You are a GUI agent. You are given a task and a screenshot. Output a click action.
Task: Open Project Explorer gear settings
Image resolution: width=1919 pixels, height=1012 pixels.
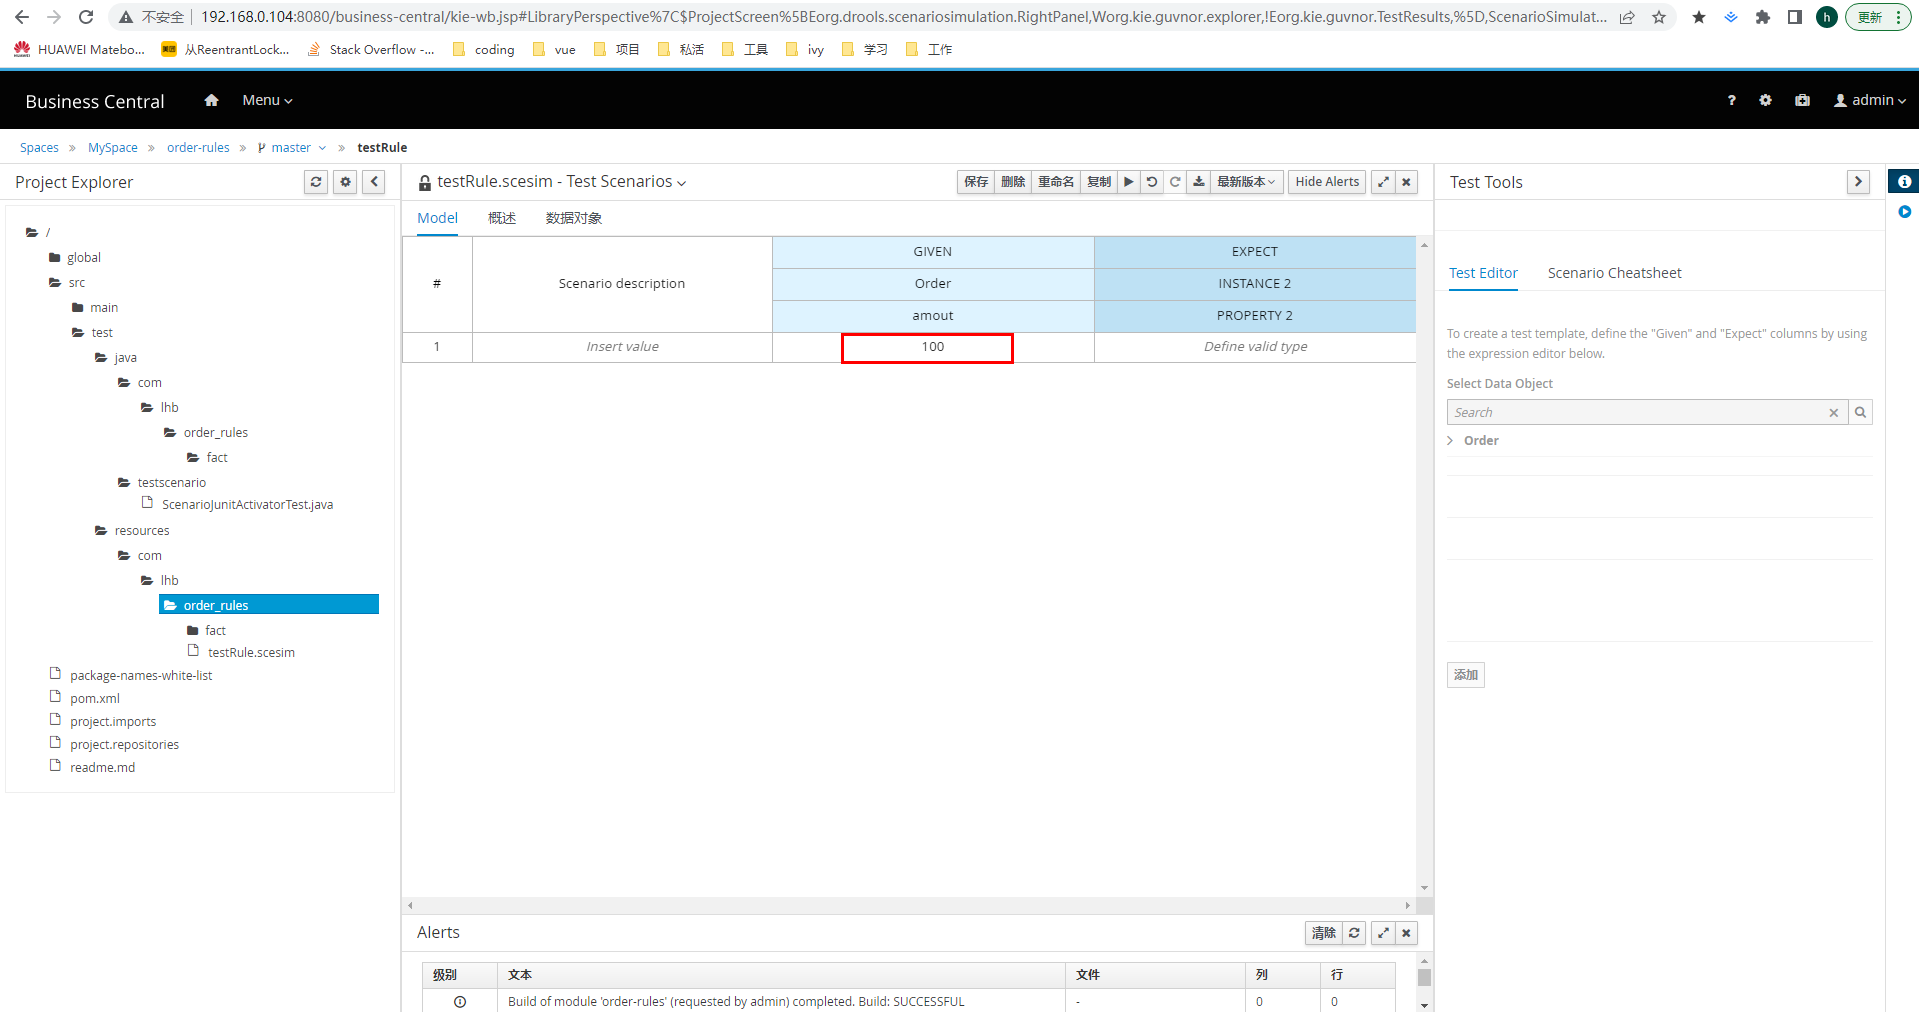coord(345,182)
